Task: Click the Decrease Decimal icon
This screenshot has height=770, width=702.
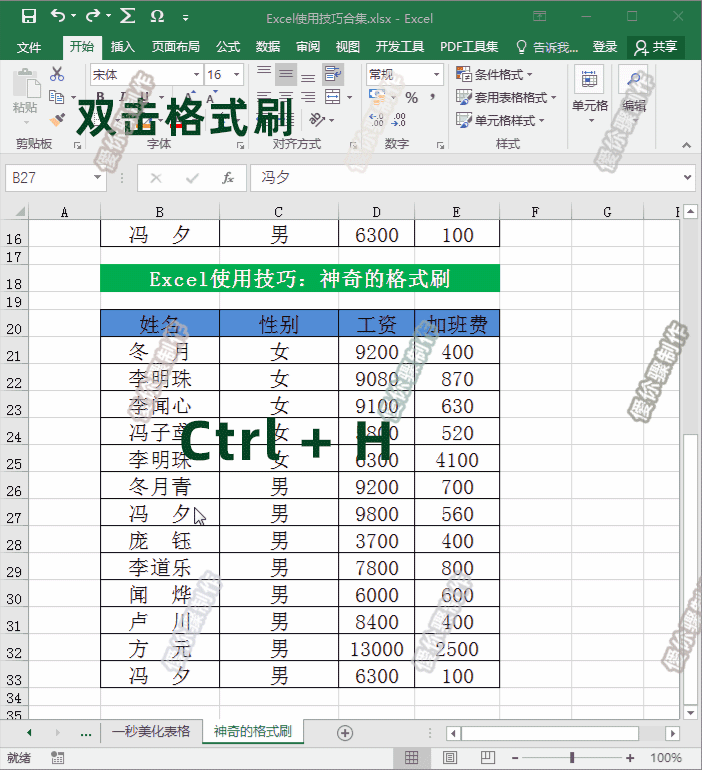Action: (x=399, y=120)
